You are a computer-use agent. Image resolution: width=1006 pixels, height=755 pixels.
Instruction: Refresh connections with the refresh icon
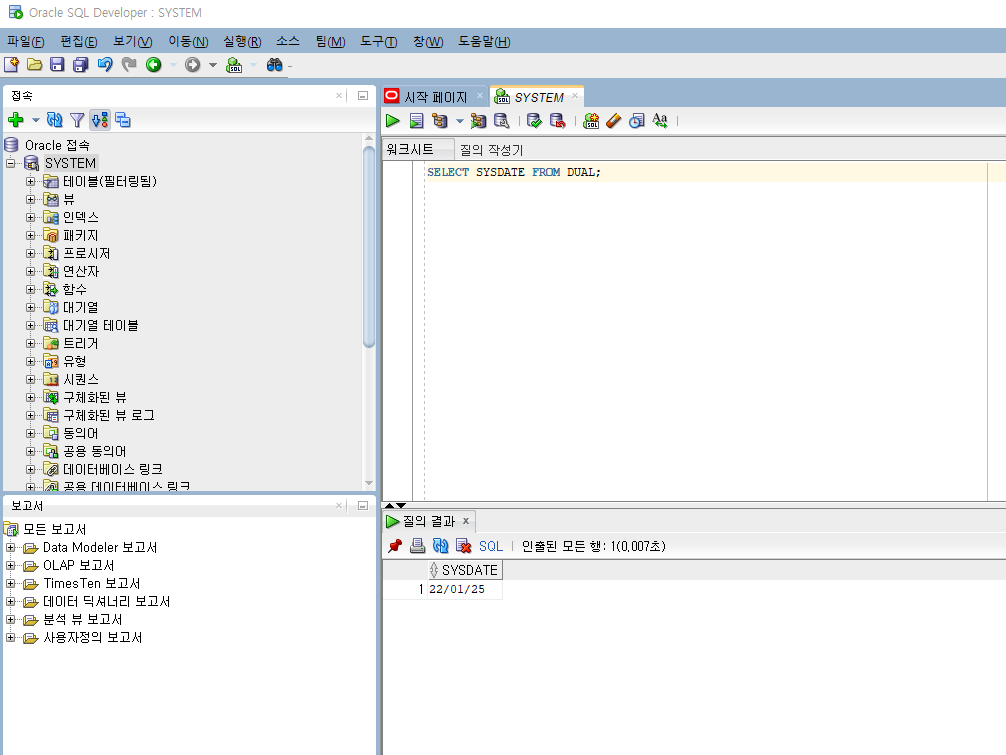pyautogui.click(x=55, y=120)
